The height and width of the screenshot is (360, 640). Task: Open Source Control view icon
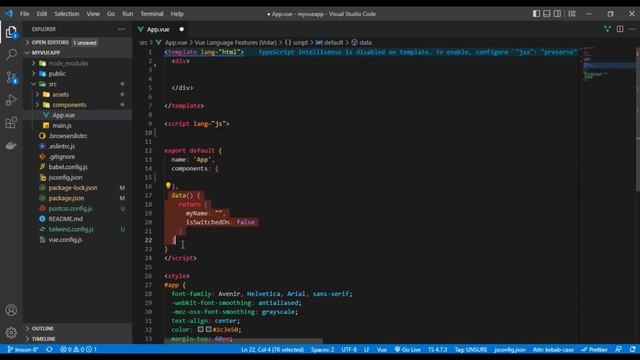[11, 77]
